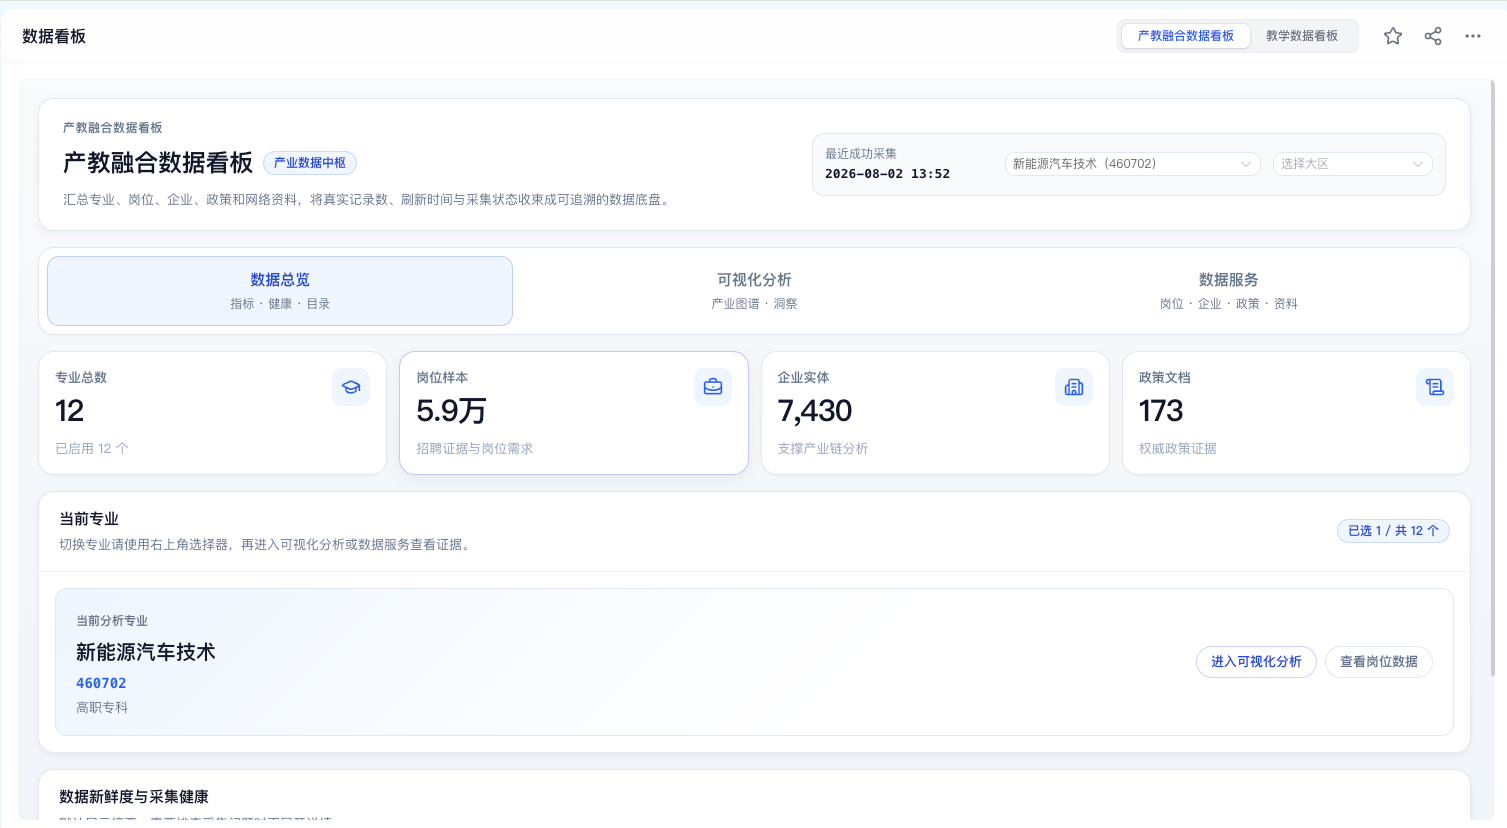
Task: Click the 数据新鲜度与采集健康 section heading
Action: pyautogui.click(x=134, y=797)
